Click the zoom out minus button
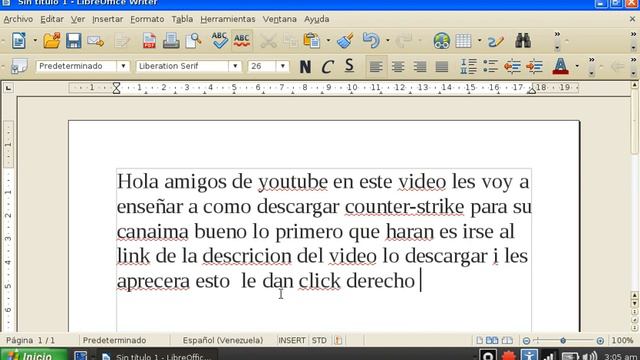 527,340
